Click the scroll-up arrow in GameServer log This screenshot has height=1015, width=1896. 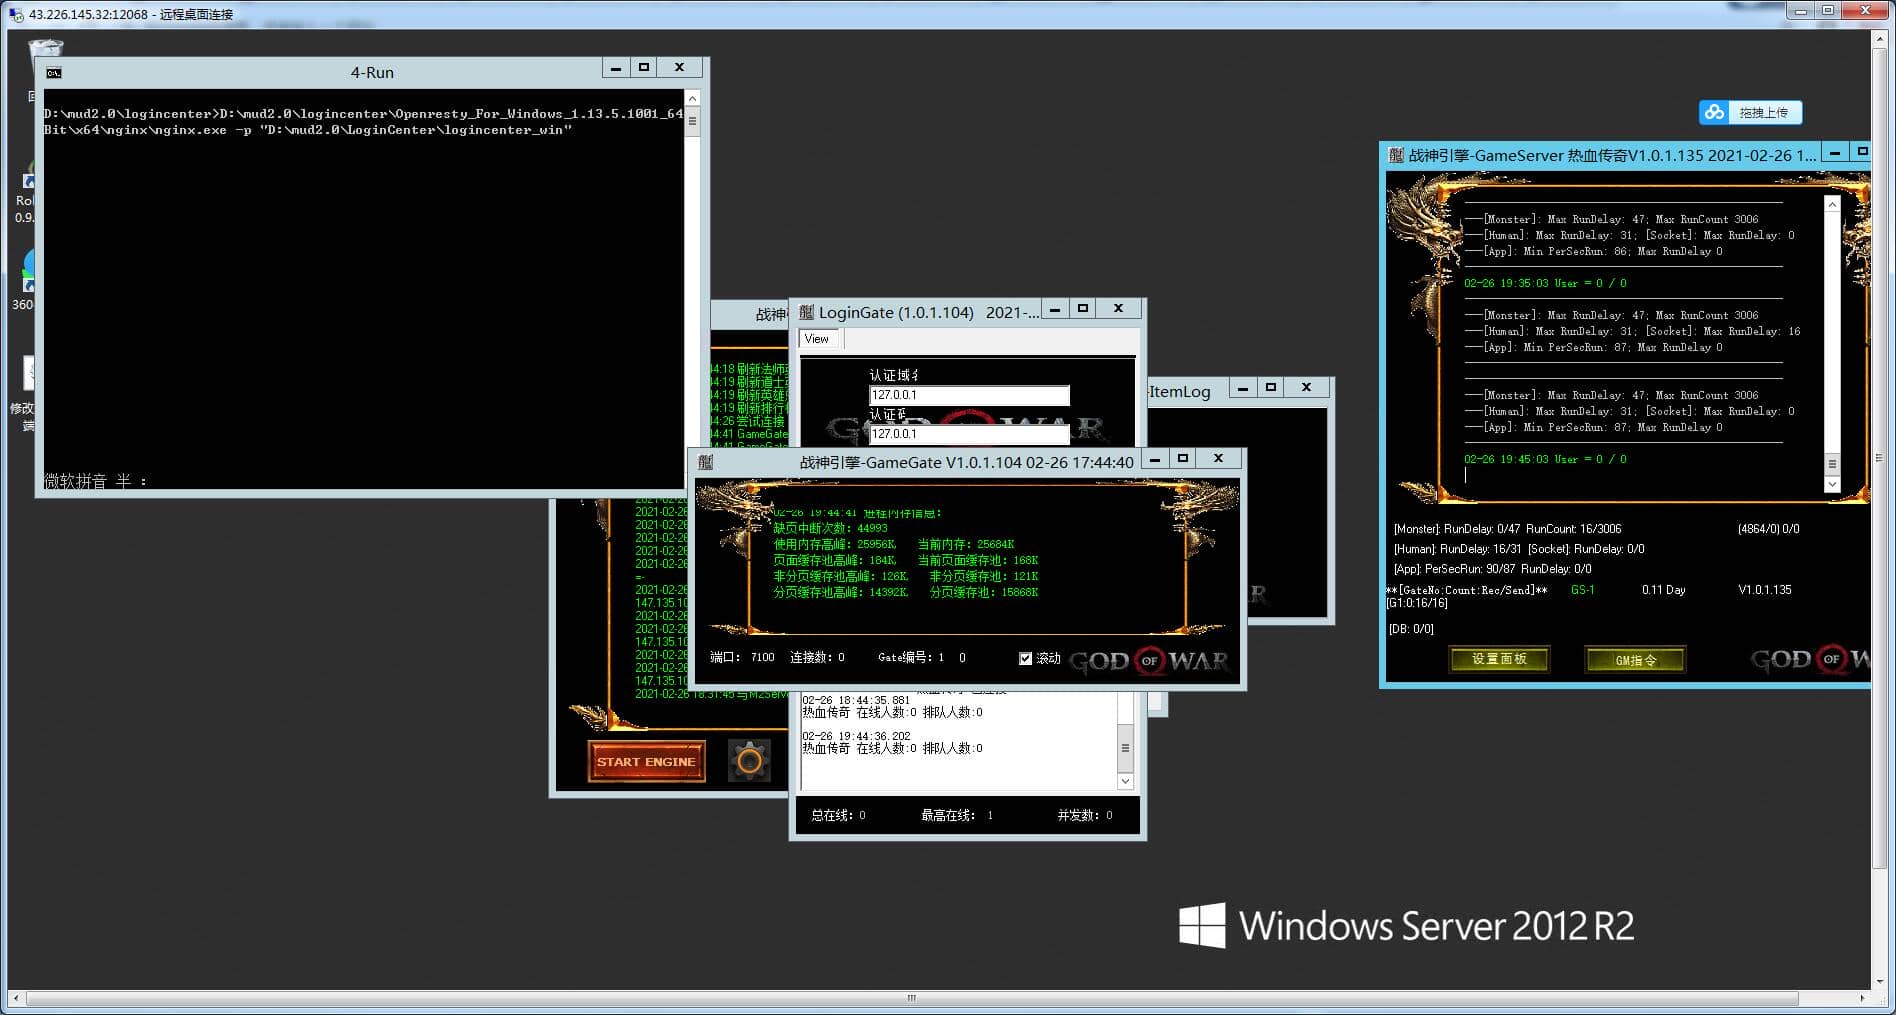pos(1832,204)
